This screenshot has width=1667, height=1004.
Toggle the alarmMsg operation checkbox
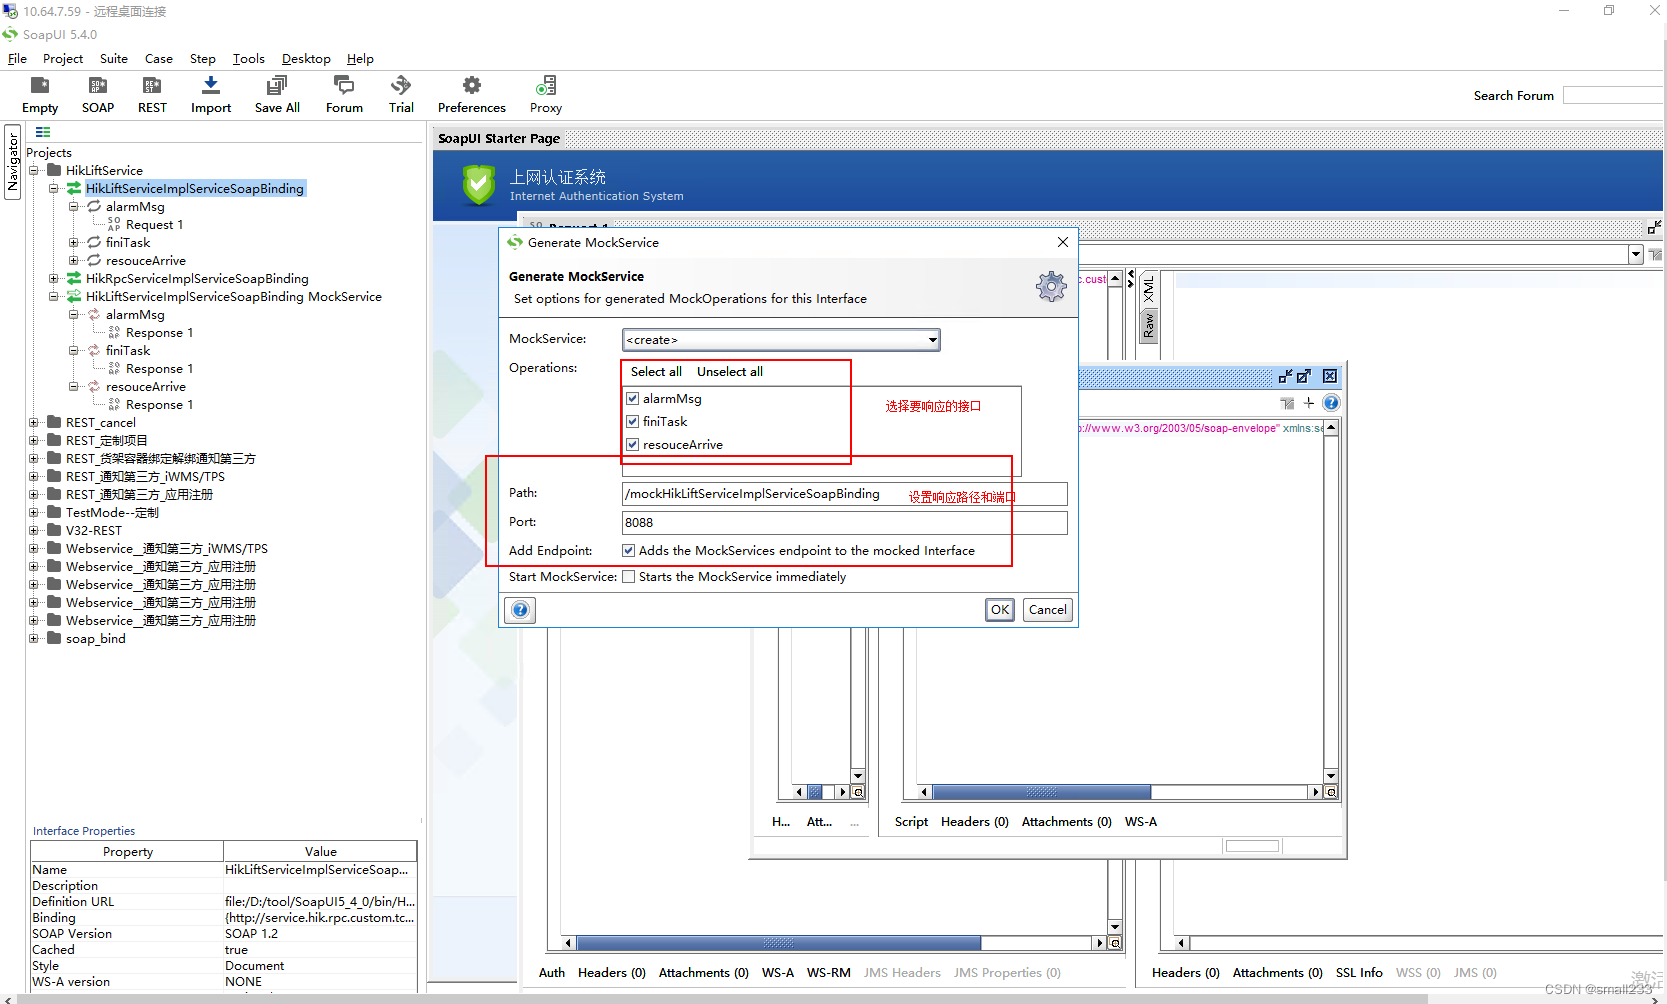632,399
